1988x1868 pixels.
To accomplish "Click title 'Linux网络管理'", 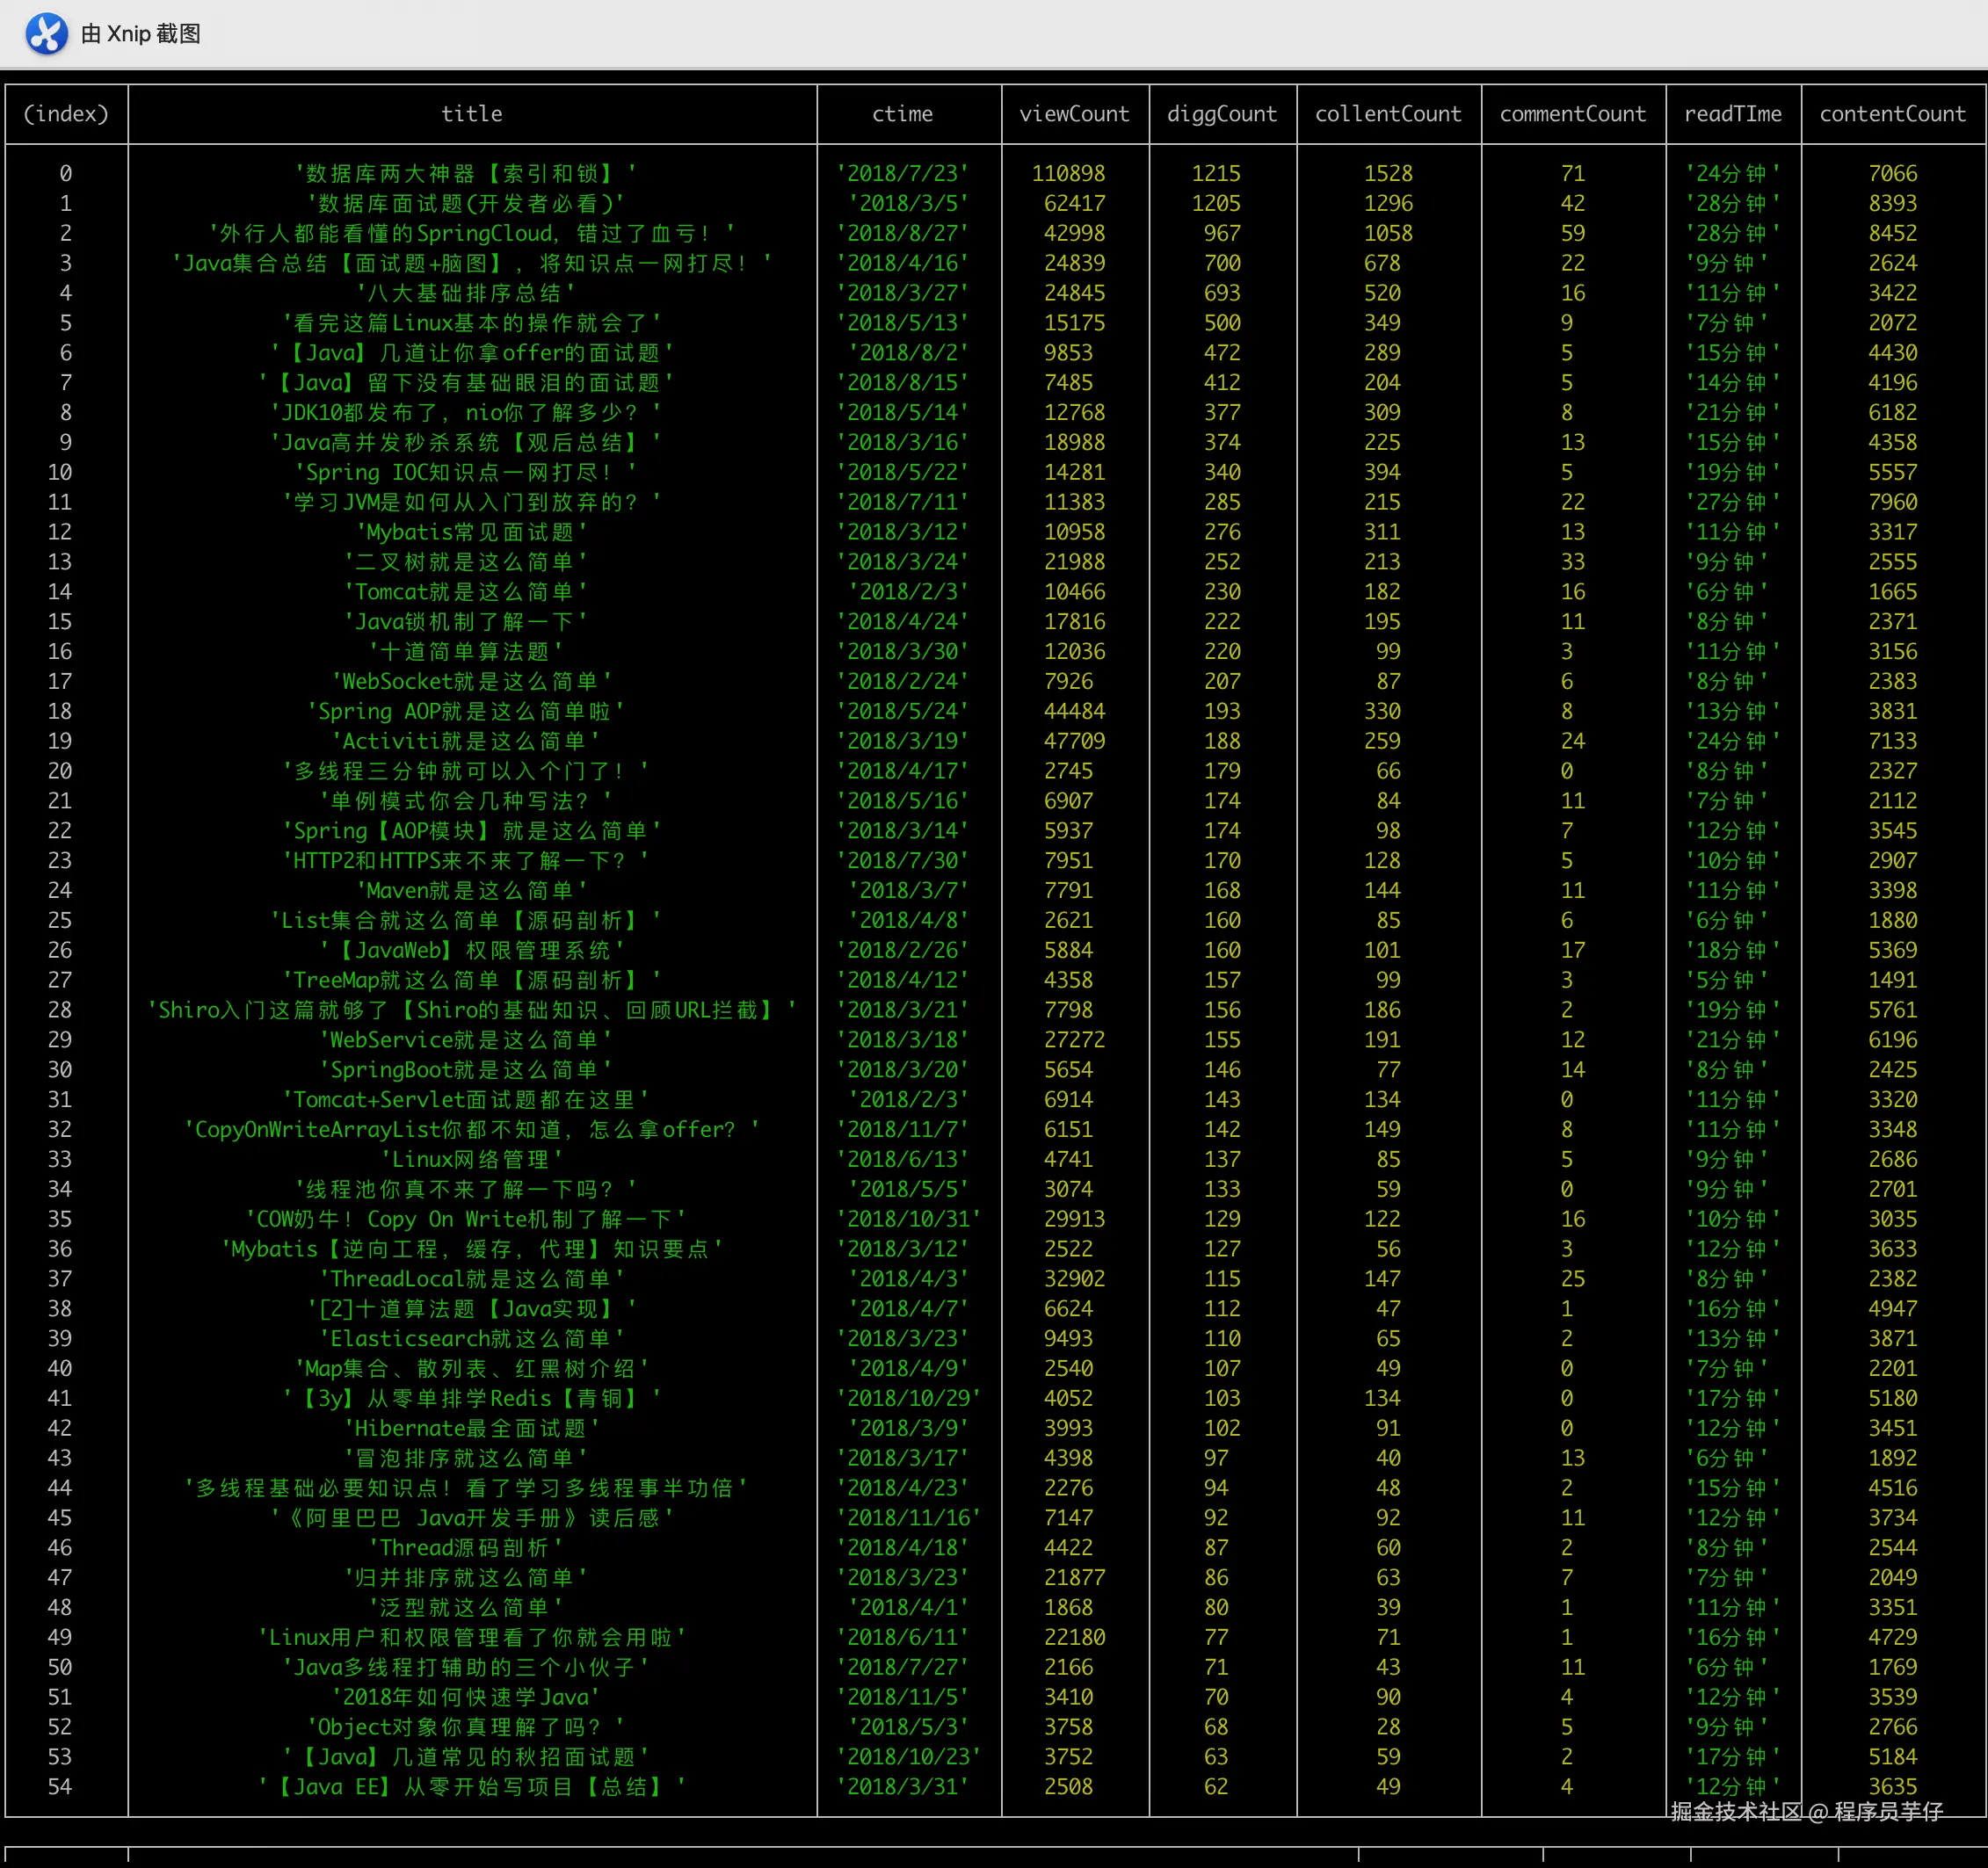I will (471, 1159).
